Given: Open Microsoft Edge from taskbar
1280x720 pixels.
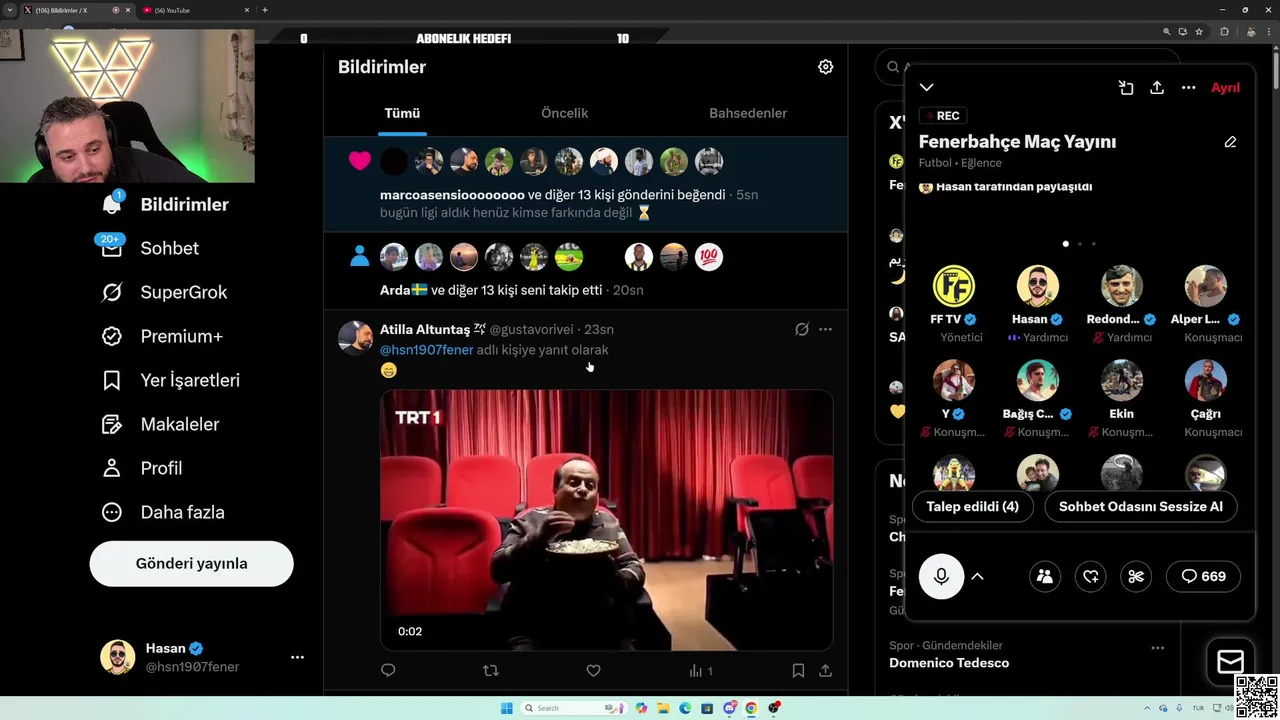Looking at the screenshot, I should [x=685, y=708].
